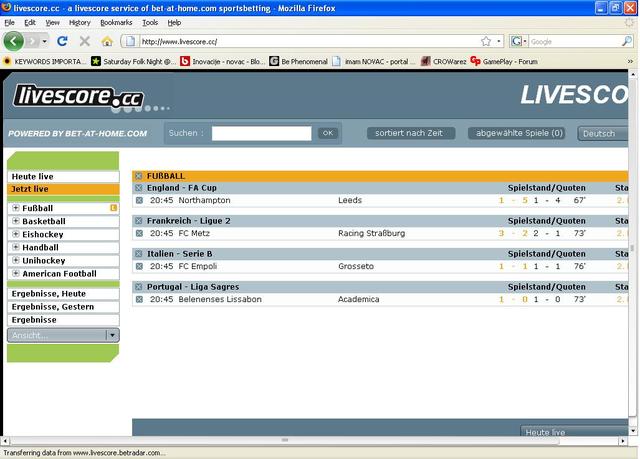Click the Suchen search field
The image size is (640, 459).
(x=262, y=133)
